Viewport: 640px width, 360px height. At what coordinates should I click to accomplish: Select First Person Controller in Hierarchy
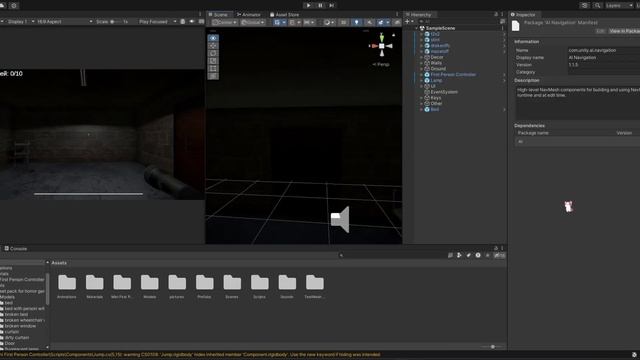(x=453, y=75)
